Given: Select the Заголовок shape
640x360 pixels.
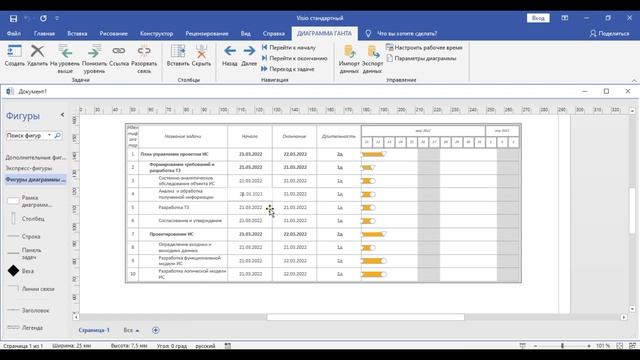Looking at the screenshot, I should (x=13, y=310).
